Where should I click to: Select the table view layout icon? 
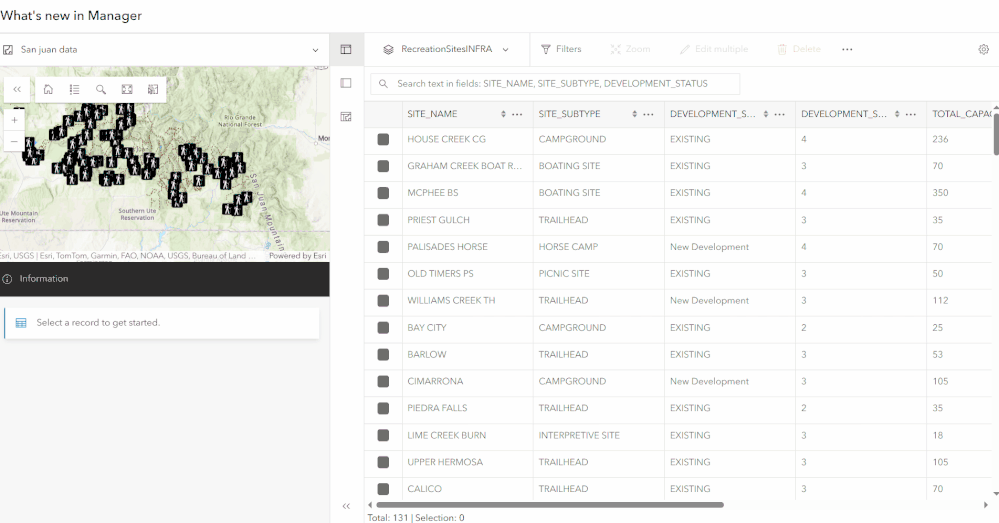click(x=346, y=49)
